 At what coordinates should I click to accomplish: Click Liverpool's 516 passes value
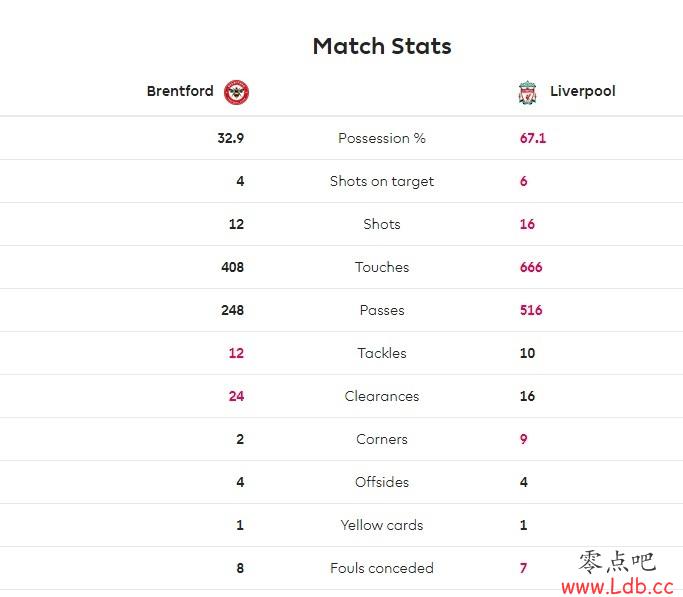click(531, 310)
